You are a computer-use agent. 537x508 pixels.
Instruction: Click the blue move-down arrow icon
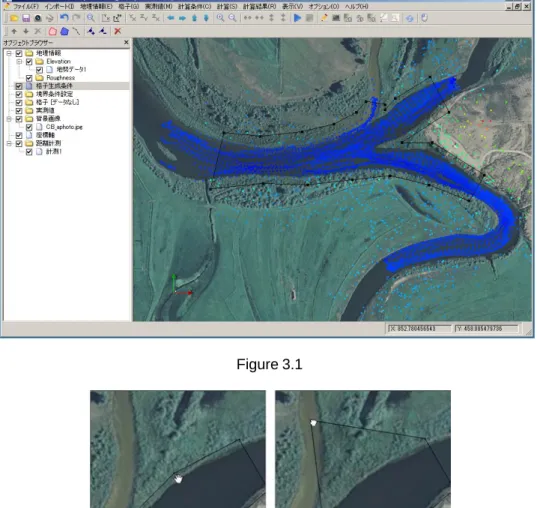tap(206, 18)
